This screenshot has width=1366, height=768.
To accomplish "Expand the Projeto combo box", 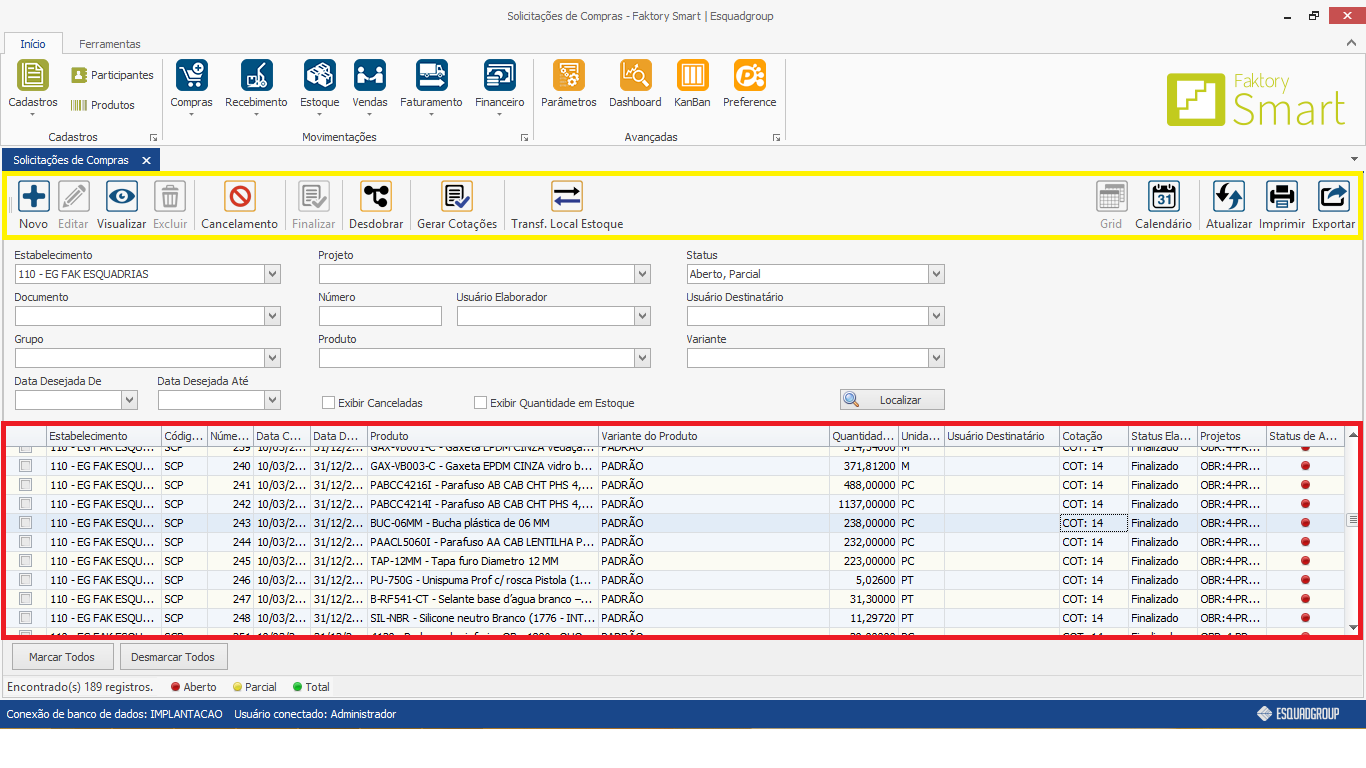I will (x=642, y=274).
